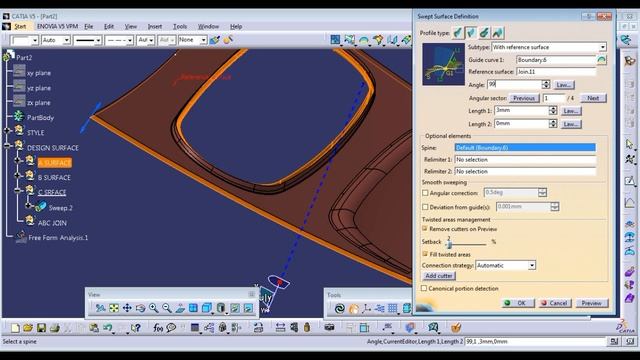Click the Axis System icon in Tools toolbar
This screenshot has height=360, width=640.
pos(367,309)
